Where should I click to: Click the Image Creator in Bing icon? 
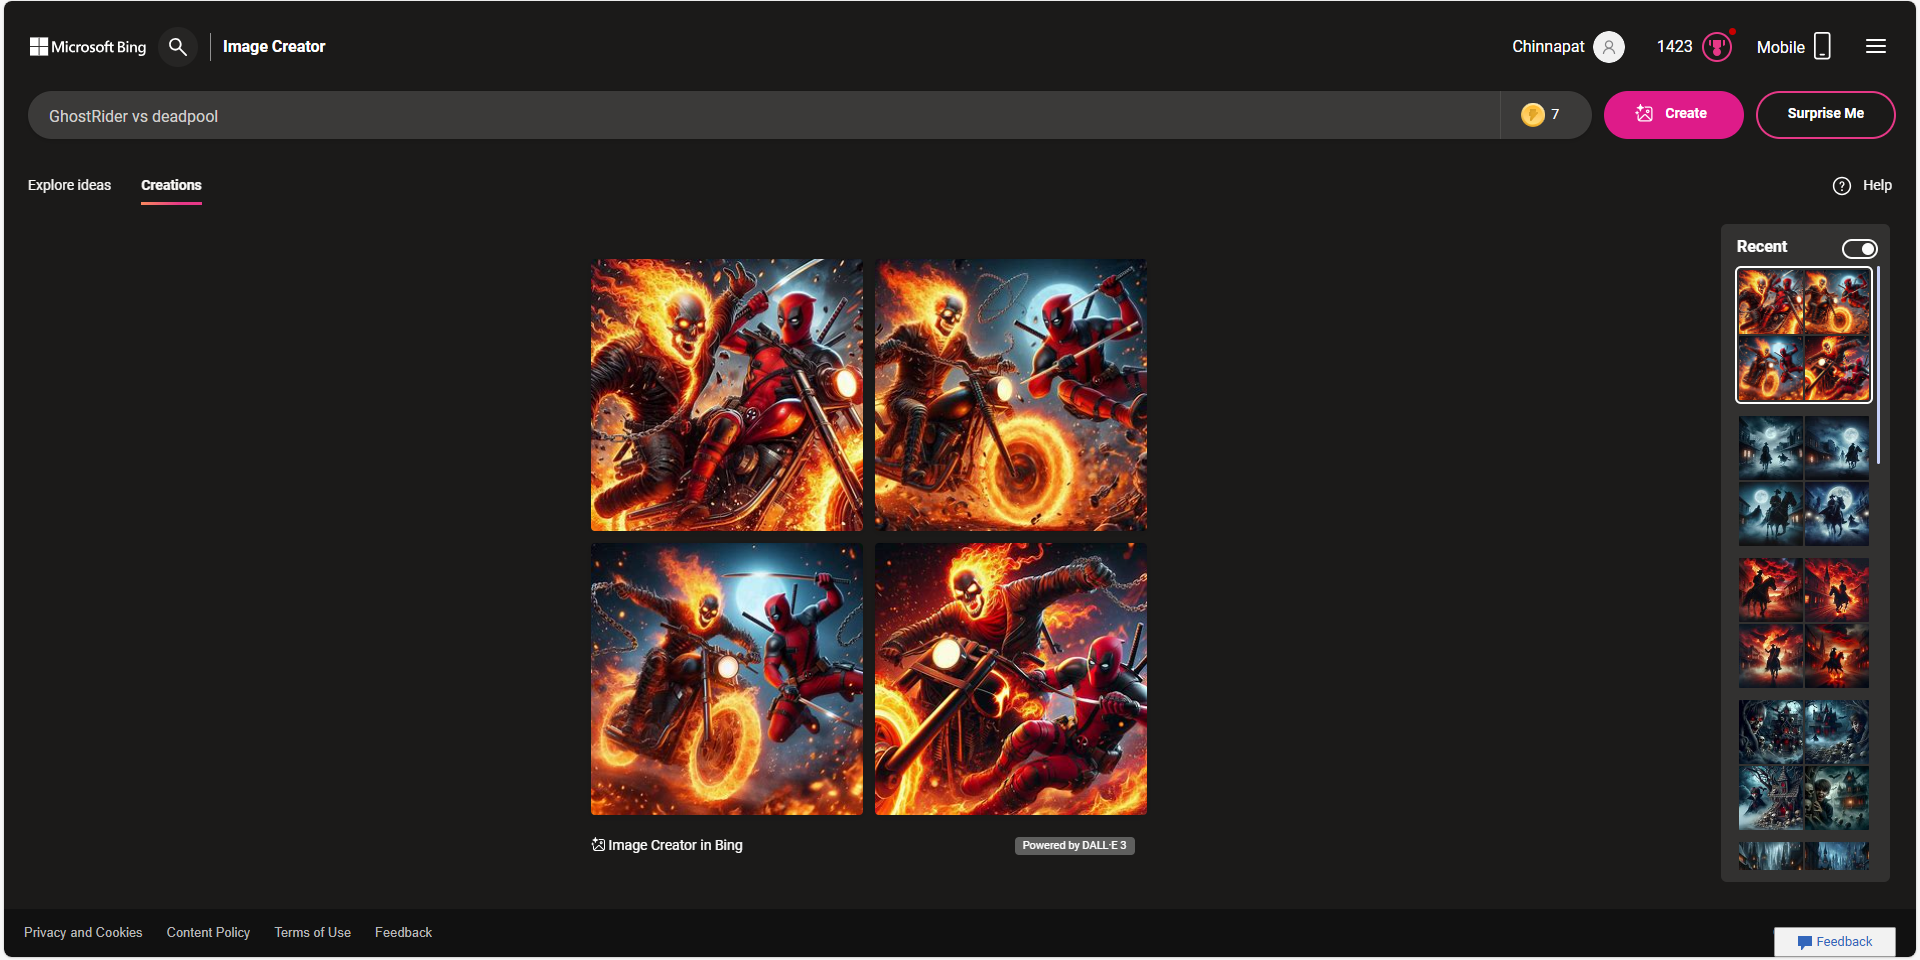(598, 845)
